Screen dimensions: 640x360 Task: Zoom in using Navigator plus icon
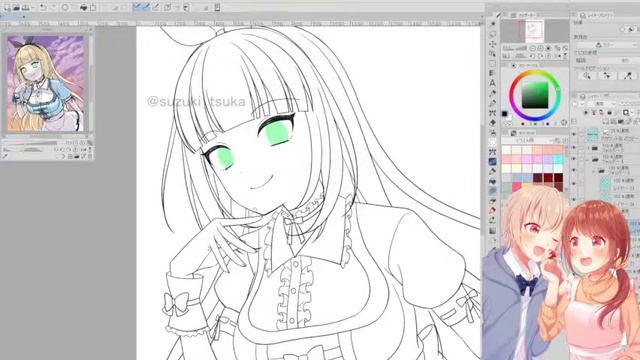[540, 48]
